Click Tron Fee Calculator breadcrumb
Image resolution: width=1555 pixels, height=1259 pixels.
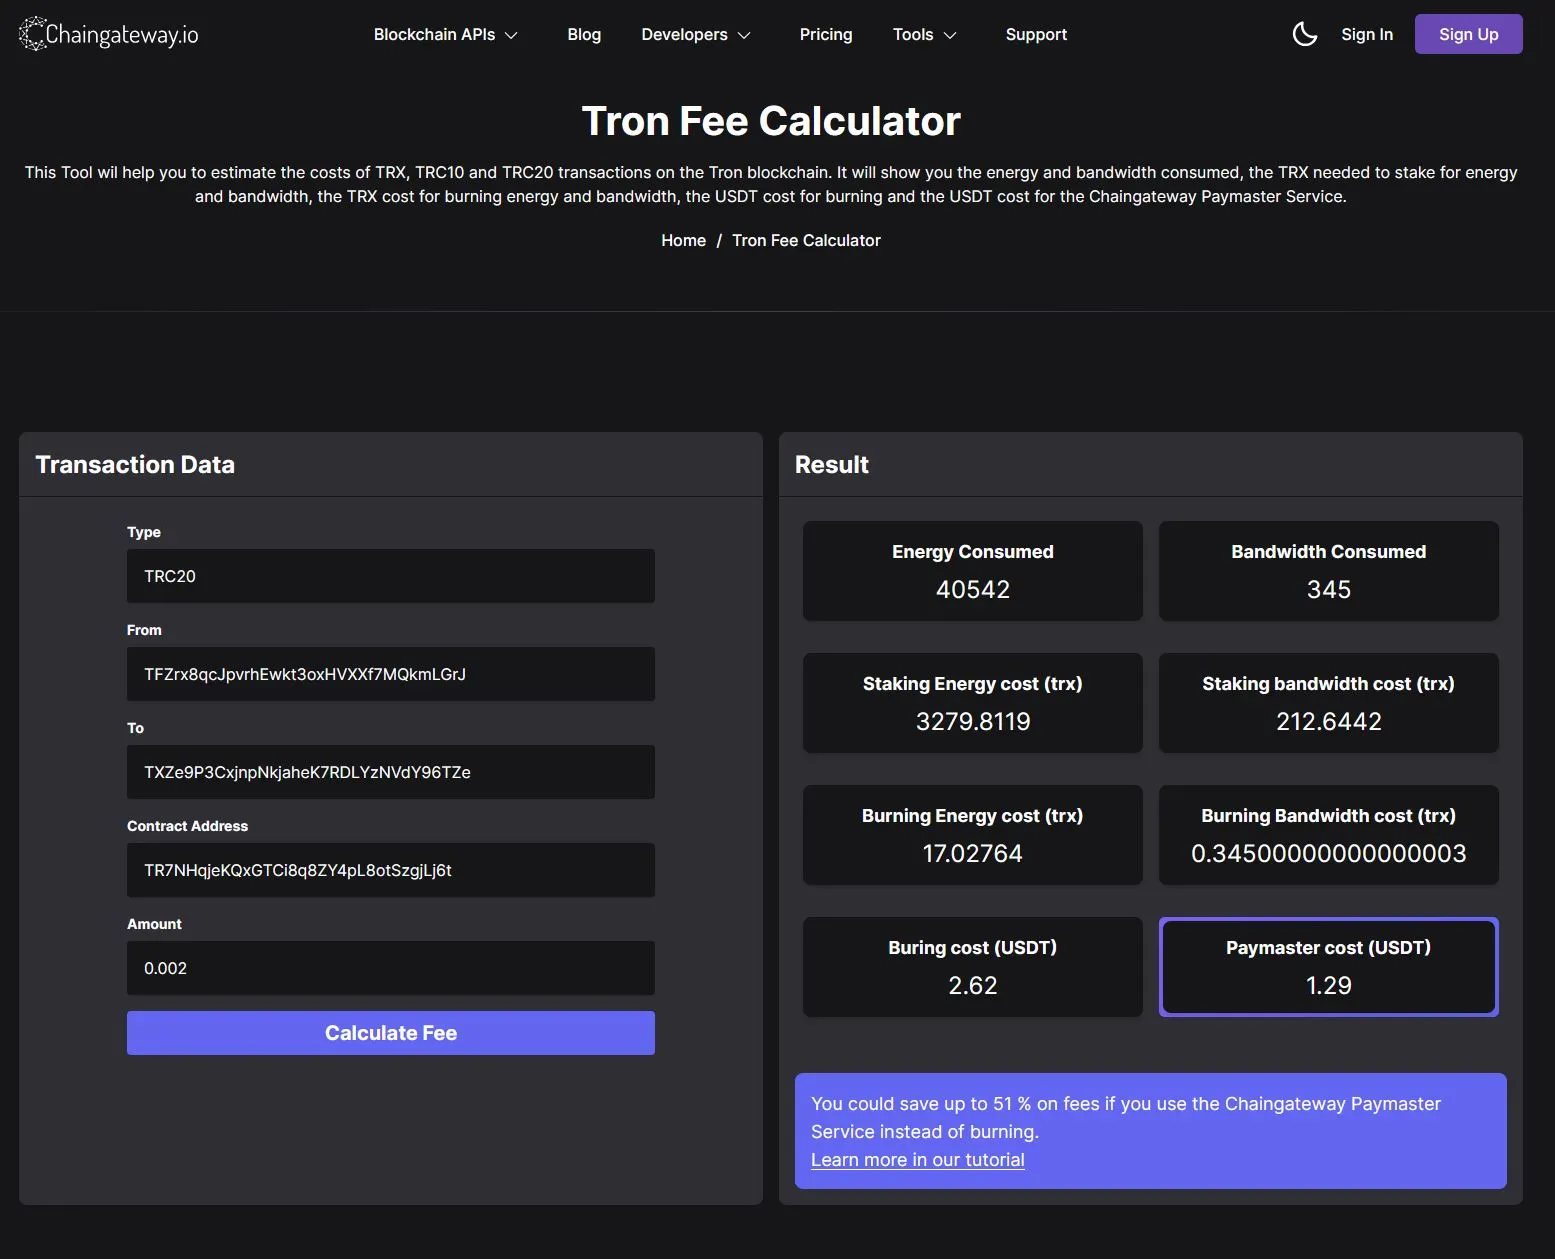point(806,240)
